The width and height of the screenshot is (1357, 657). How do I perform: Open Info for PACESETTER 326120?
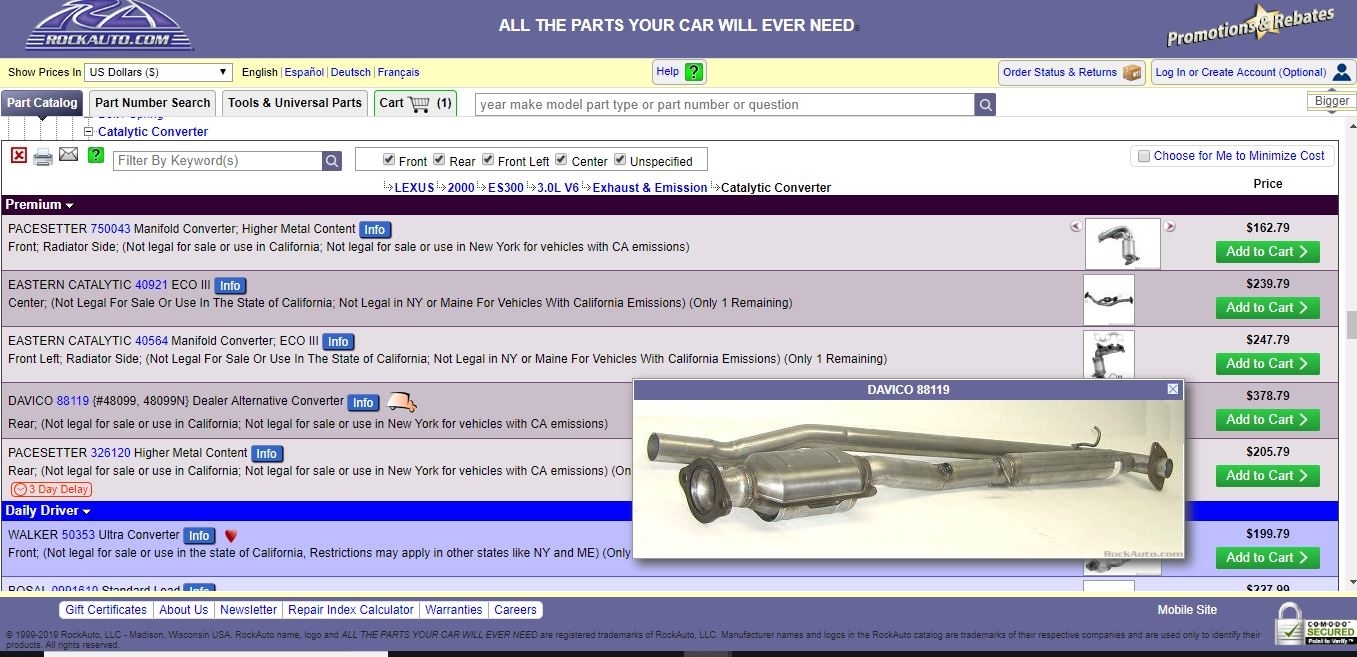[x=266, y=454]
